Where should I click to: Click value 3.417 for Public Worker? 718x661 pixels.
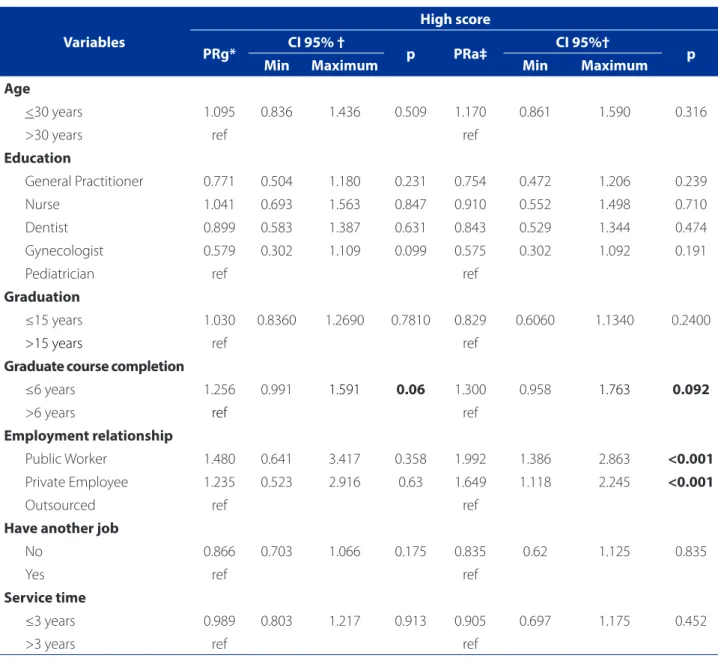pyautogui.click(x=344, y=459)
